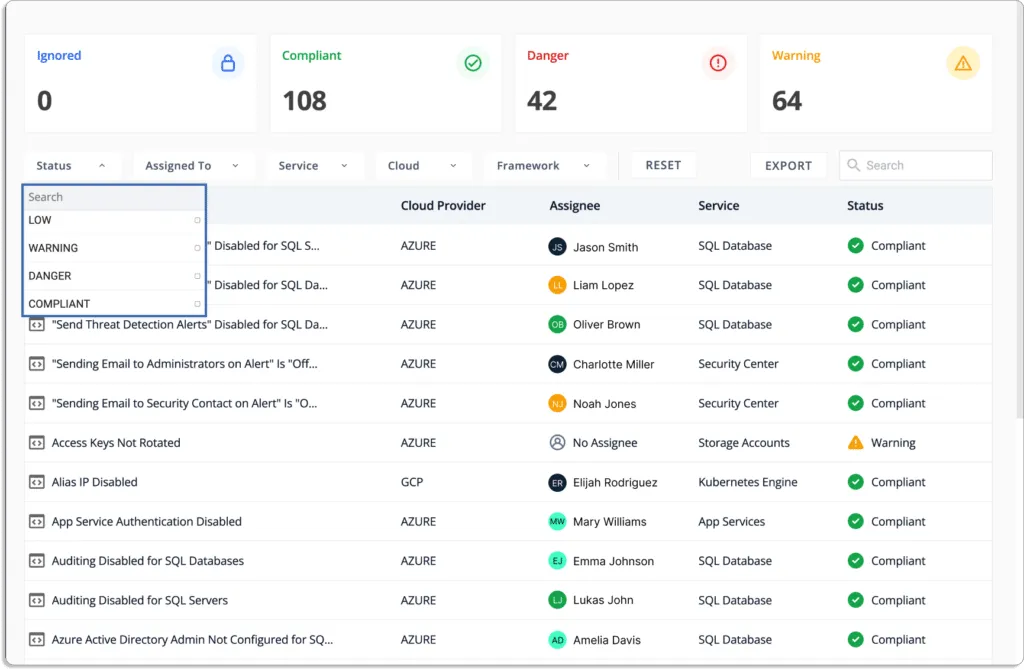Screen dimensions: 1024x670
Task: Click Elijah Rodriguez's ER avatar
Action: [x=557, y=483]
